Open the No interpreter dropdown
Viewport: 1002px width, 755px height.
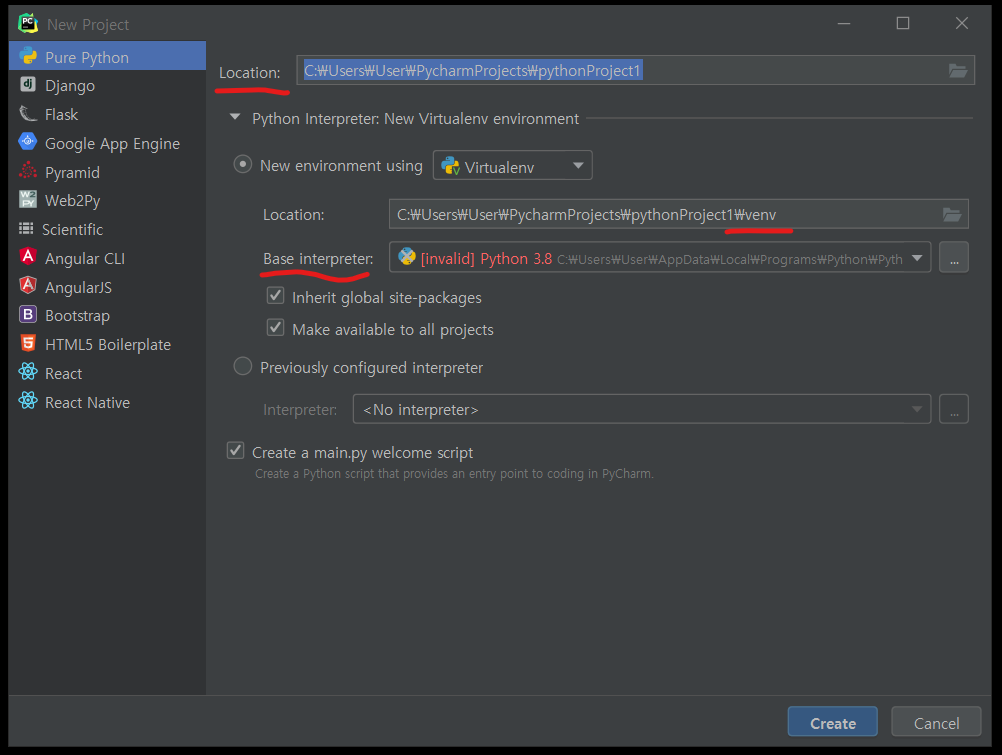pos(642,409)
